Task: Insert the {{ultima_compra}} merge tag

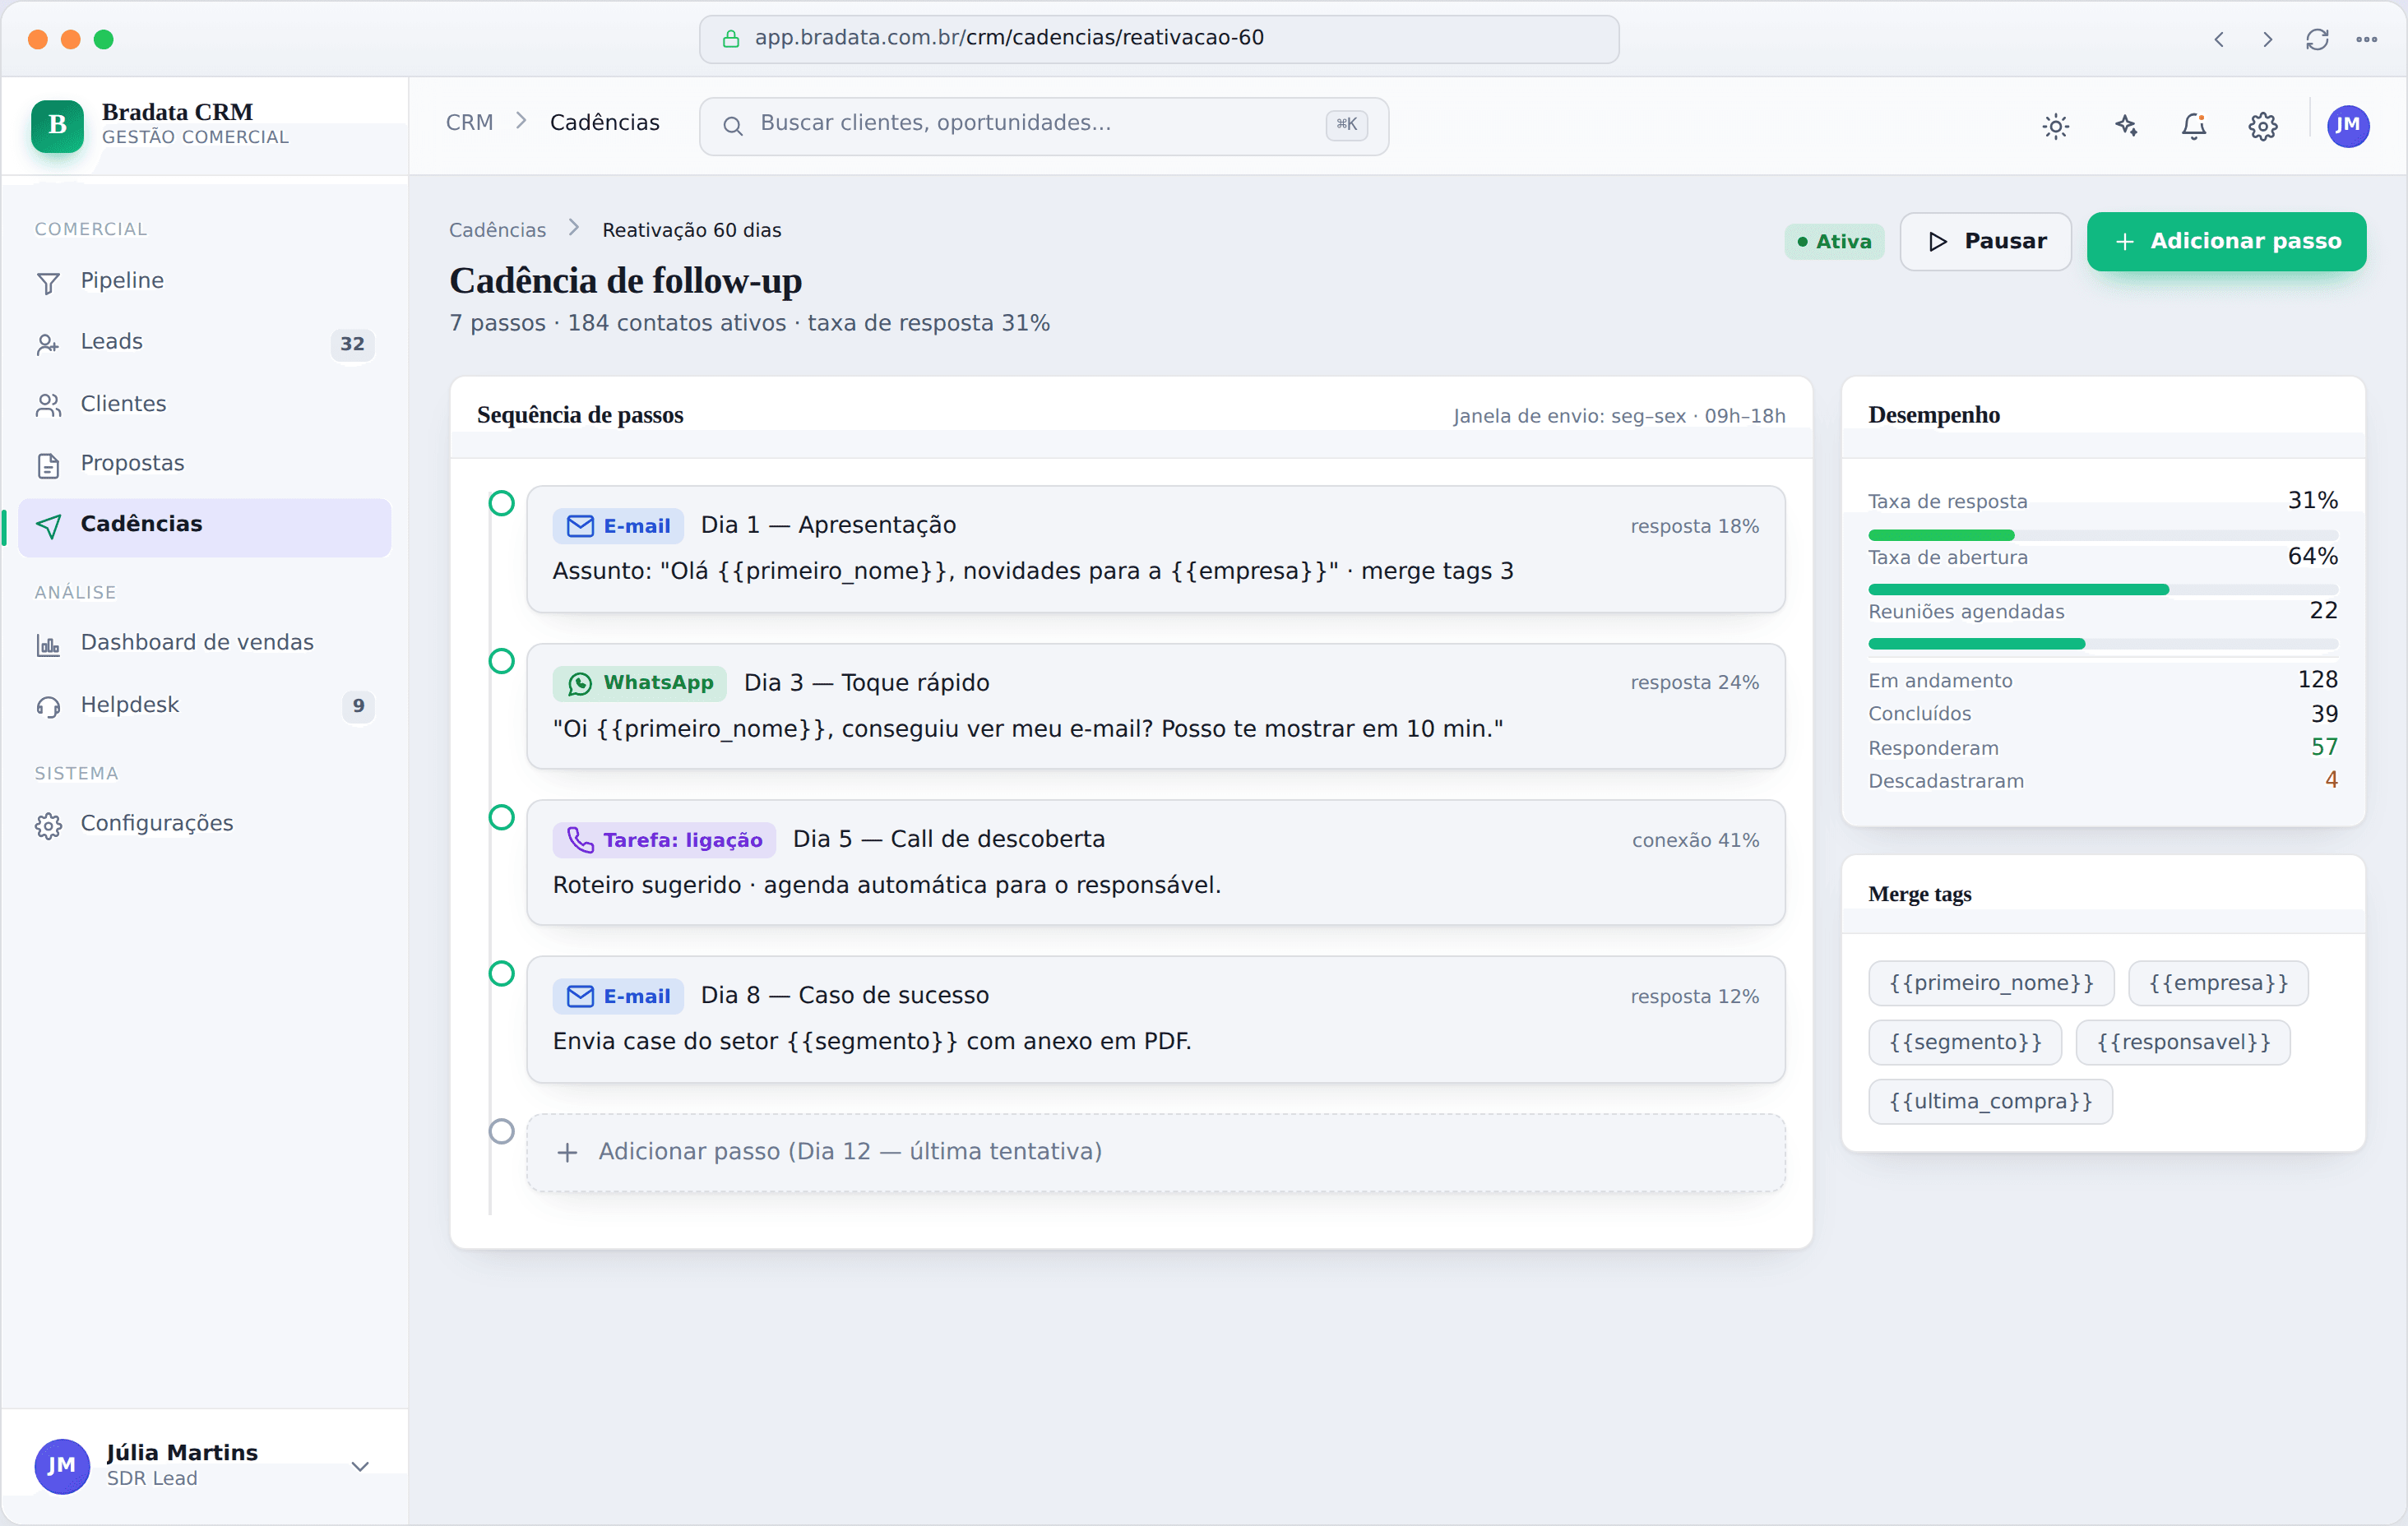Action: [x=1989, y=1101]
